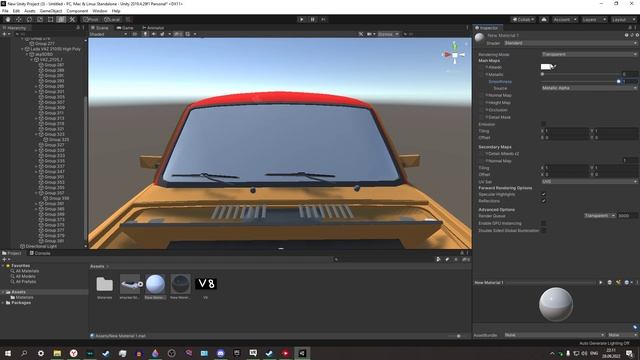Switch to the Game tab

(125, 28)
